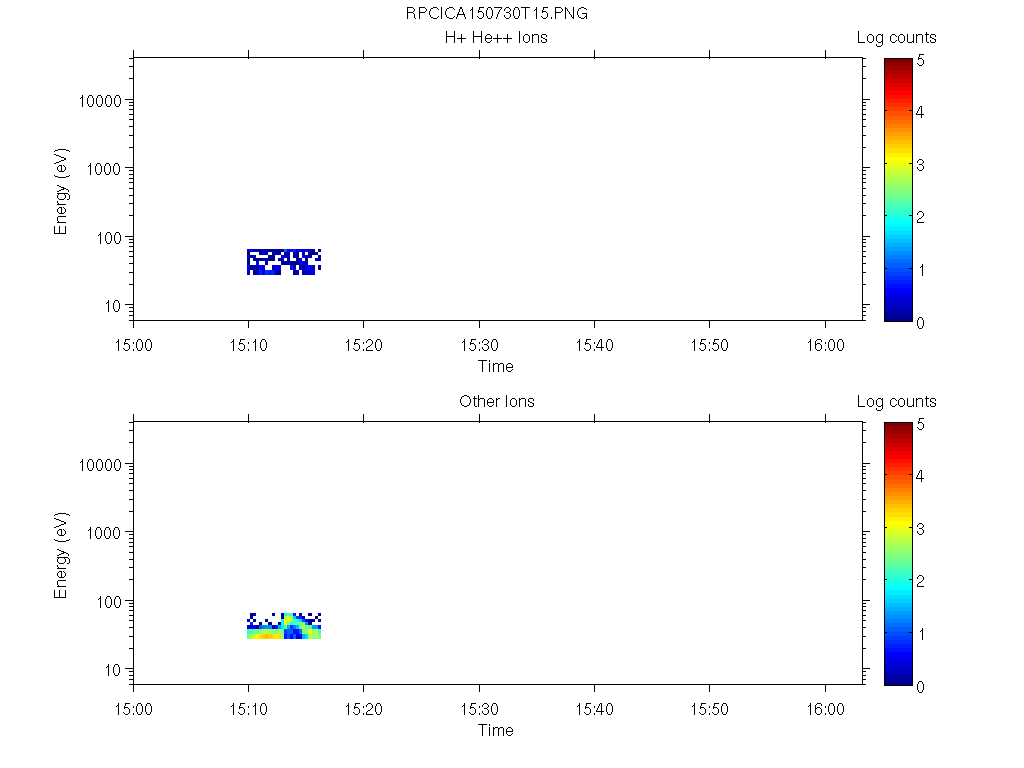Click the value 0 on the H+ He++ Ions colorbar

(x=920, y=323)
